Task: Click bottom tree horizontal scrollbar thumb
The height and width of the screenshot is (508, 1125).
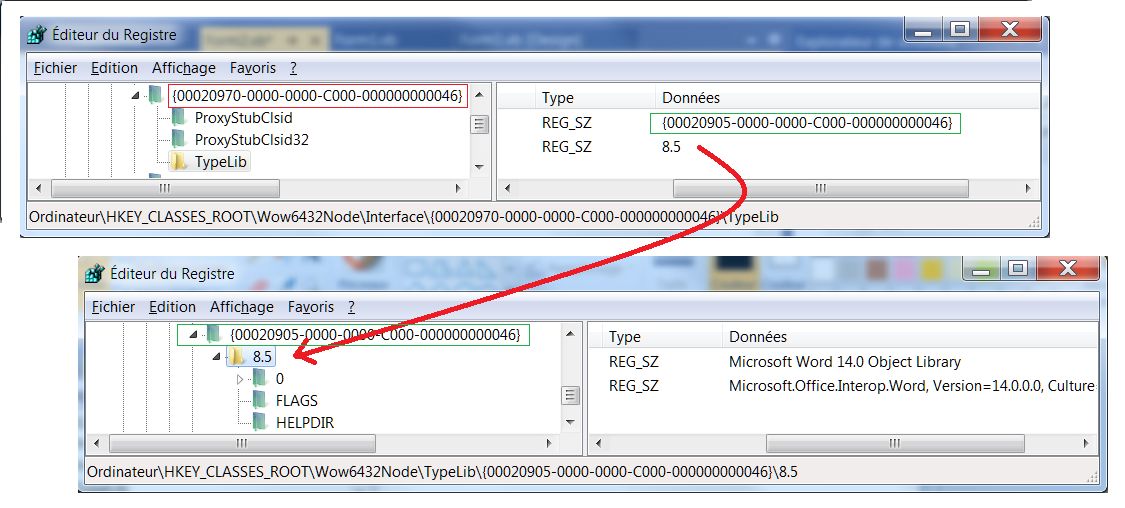Action: 243,443
